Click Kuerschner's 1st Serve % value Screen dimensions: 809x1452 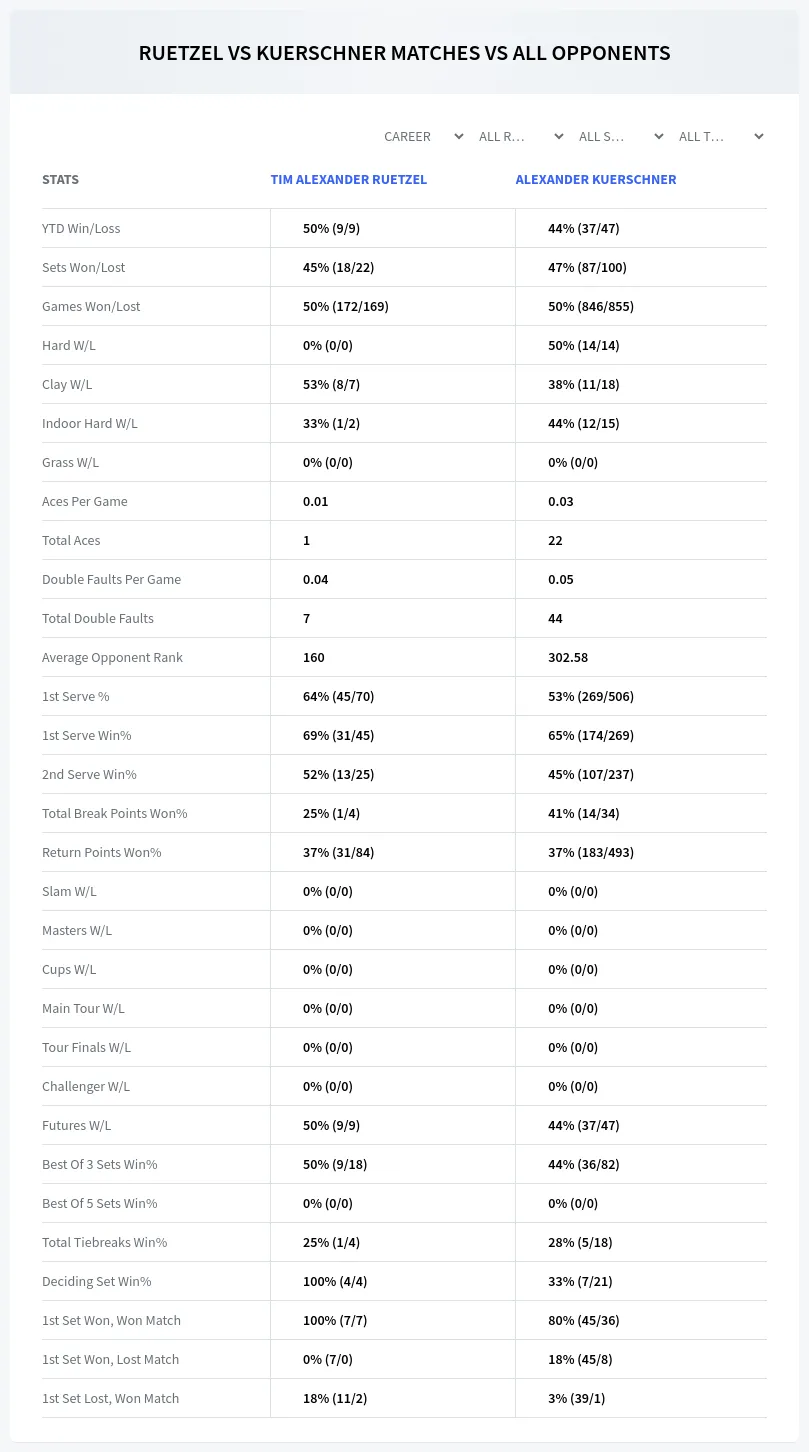[591, 696]
